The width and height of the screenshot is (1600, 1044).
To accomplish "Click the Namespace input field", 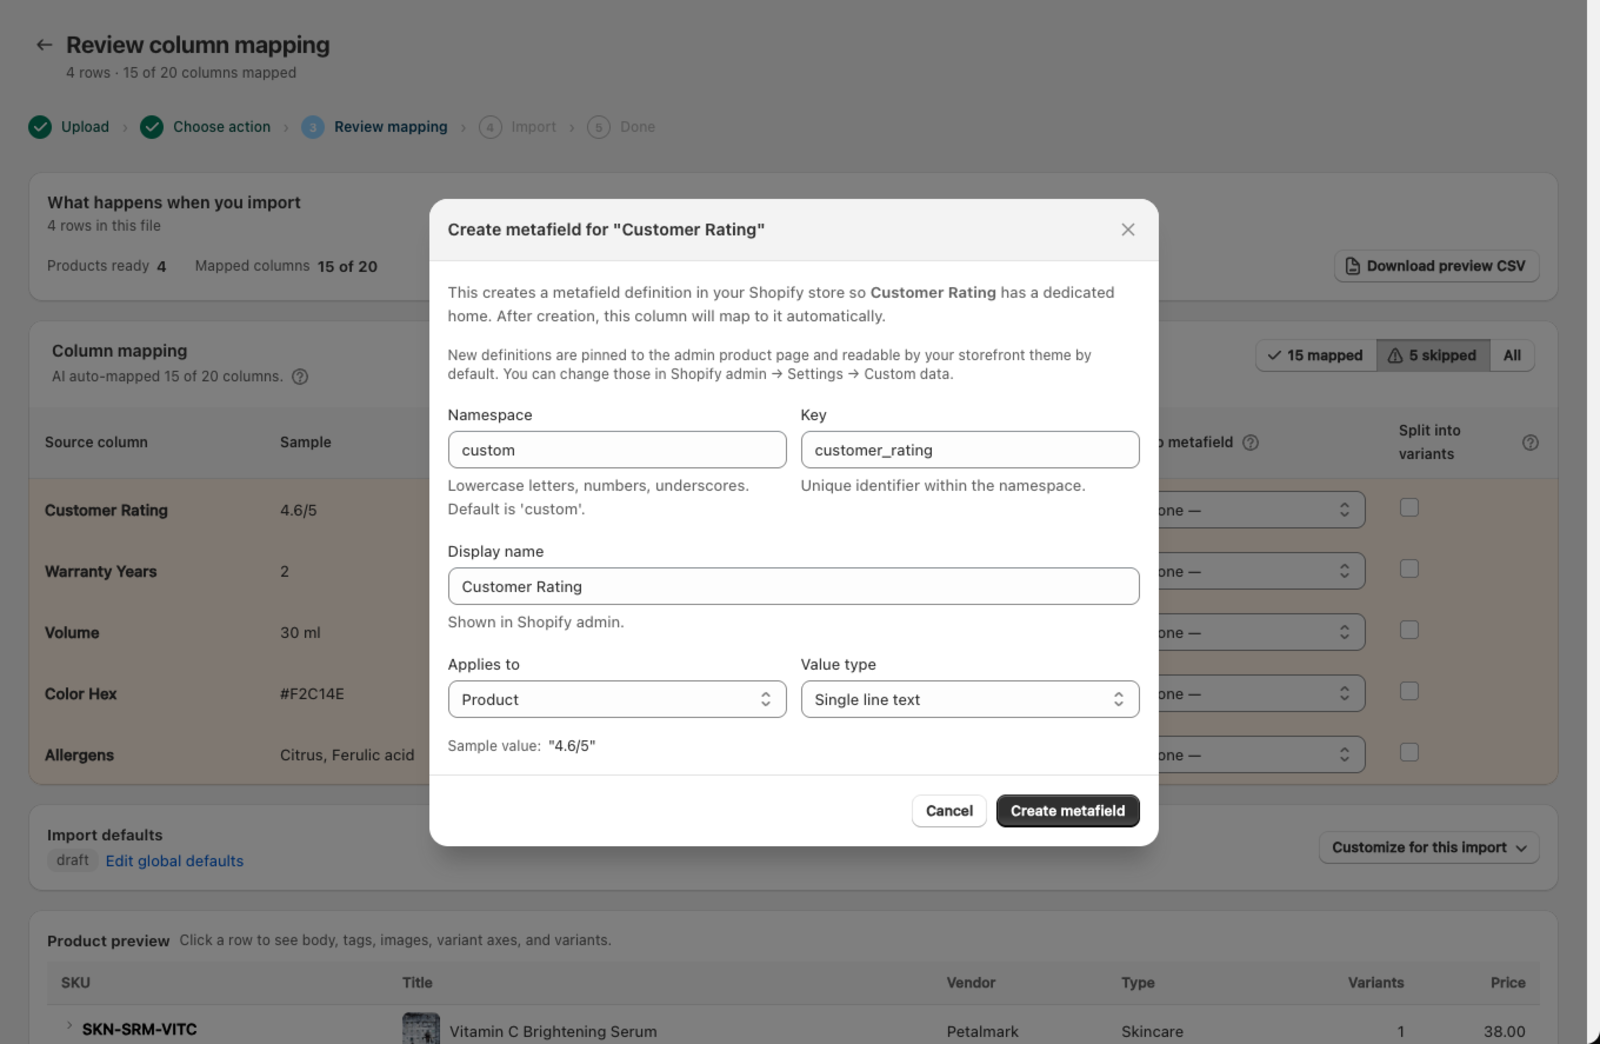I will (x=617, y=450).
